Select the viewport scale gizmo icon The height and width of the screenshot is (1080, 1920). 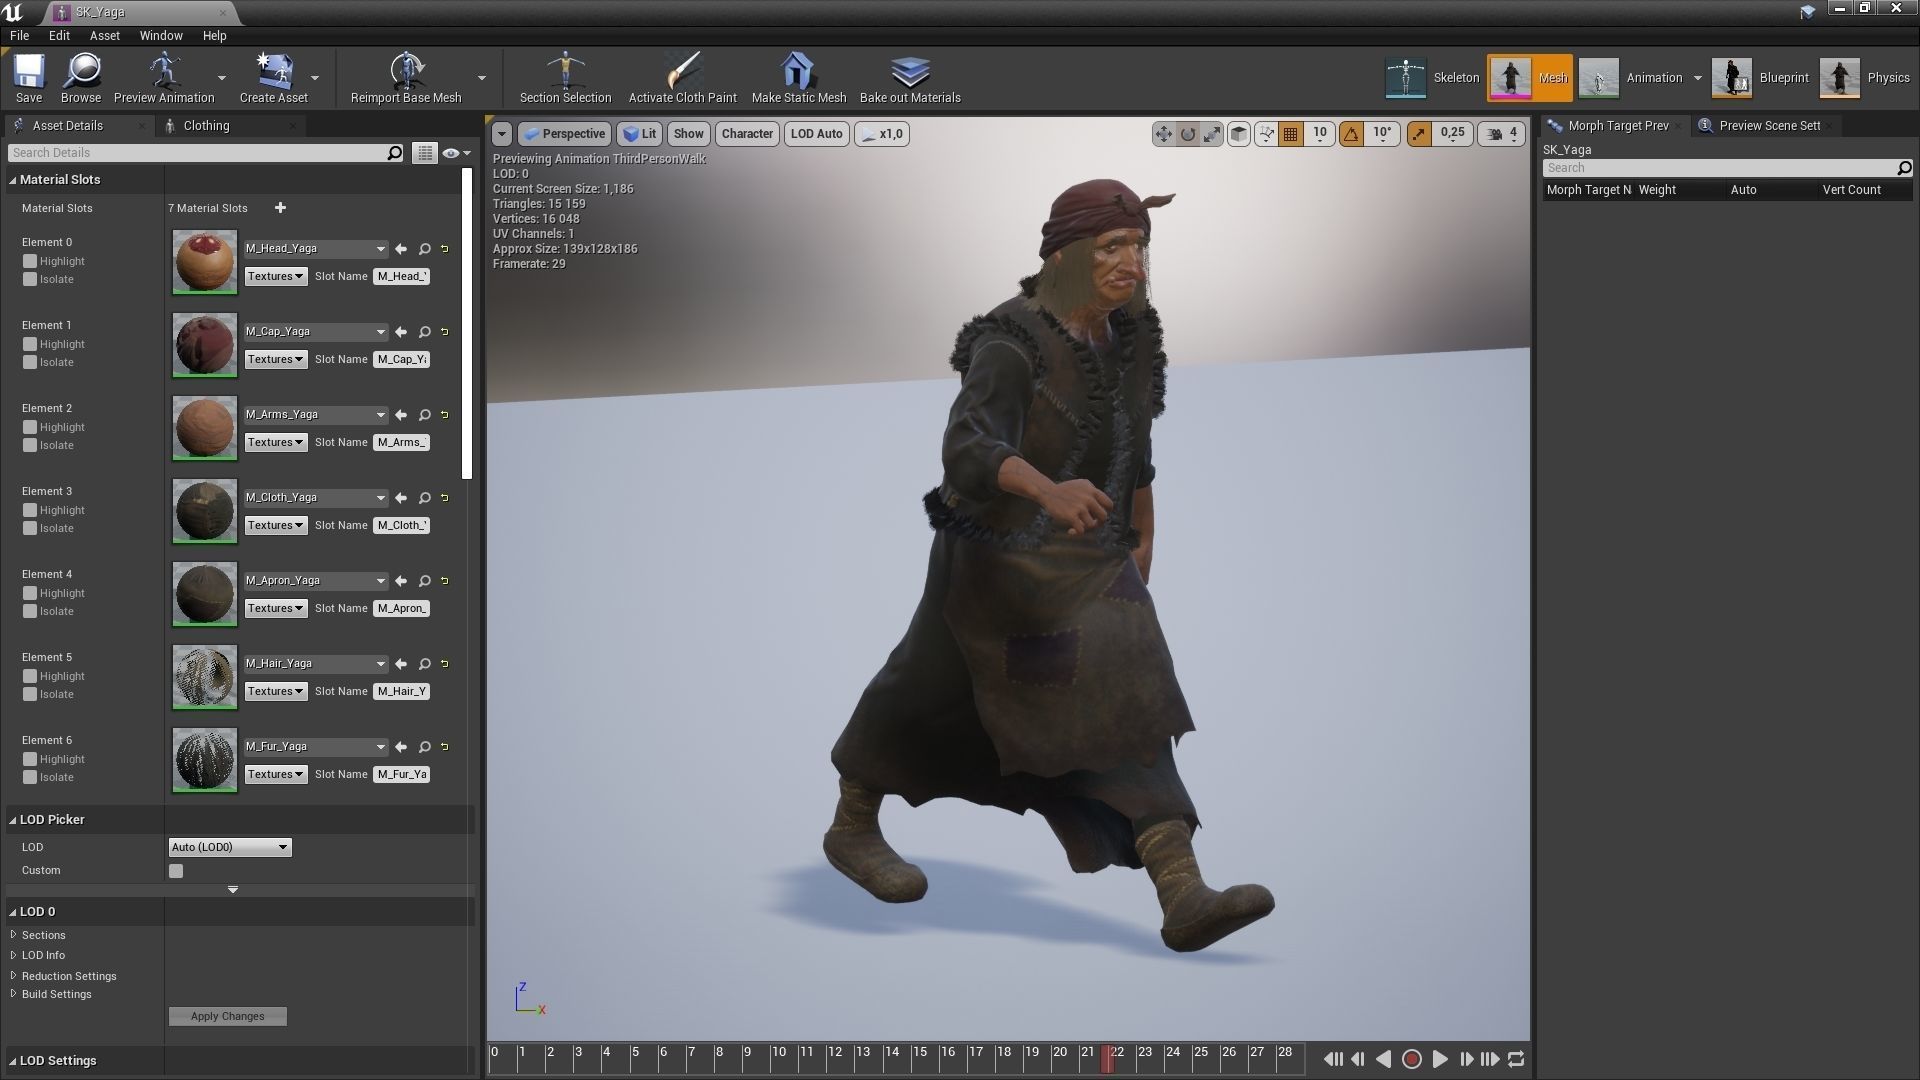tap(1212, 134)
